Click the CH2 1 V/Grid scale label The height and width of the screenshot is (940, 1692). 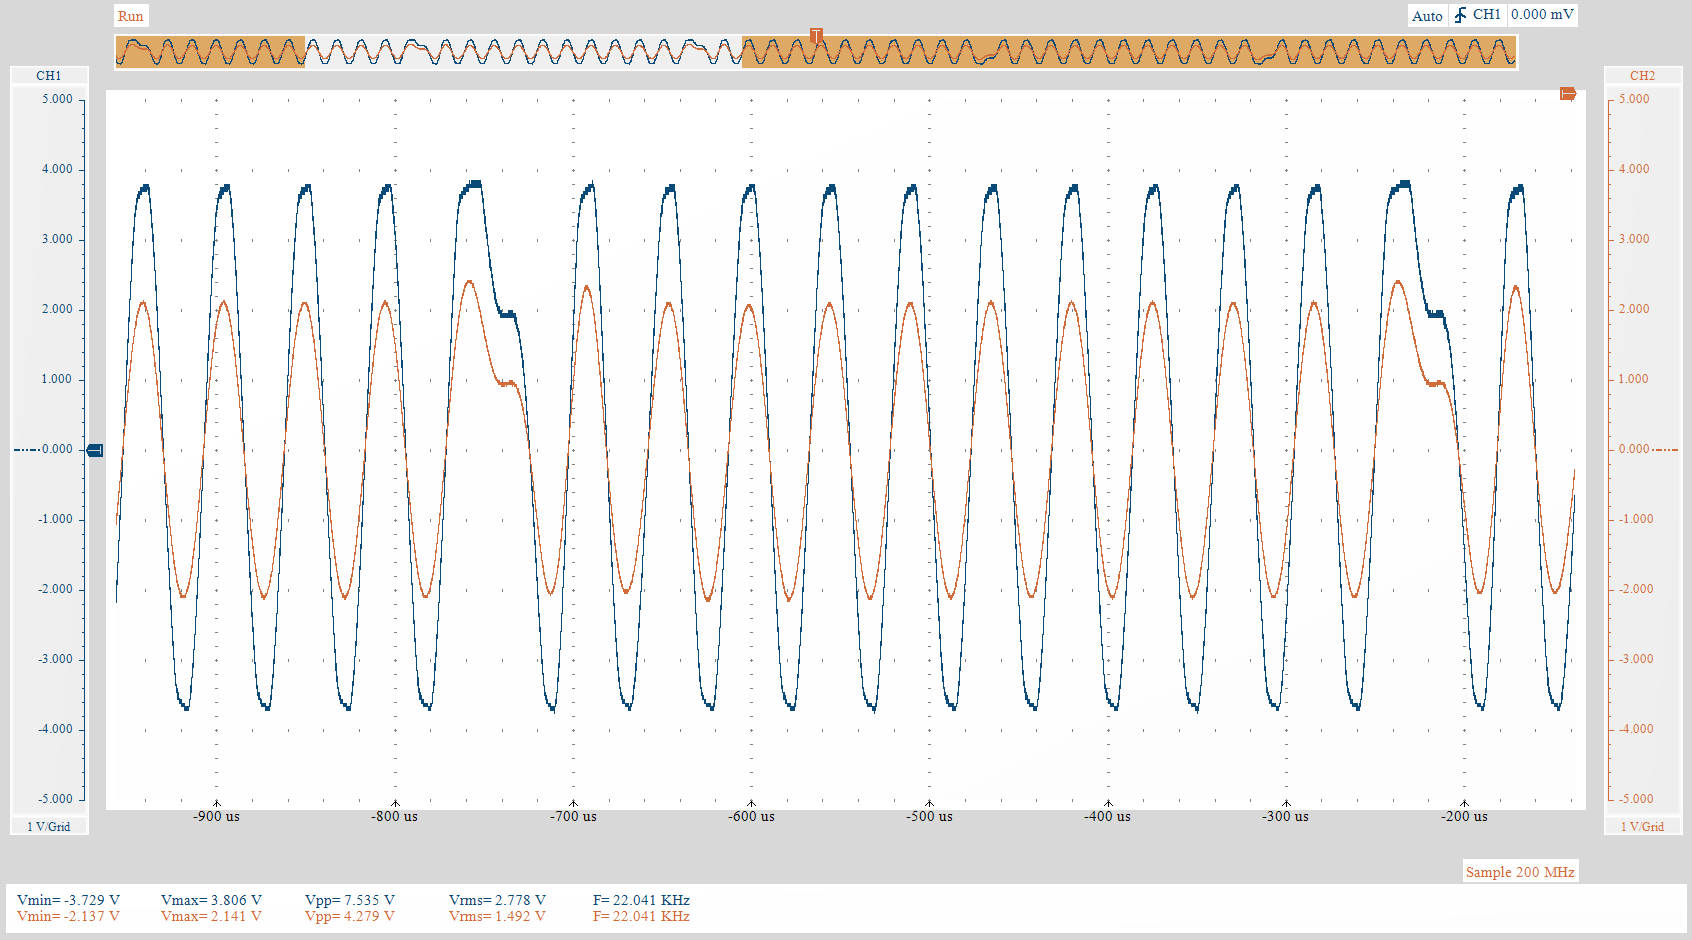tap(1642, 827)
